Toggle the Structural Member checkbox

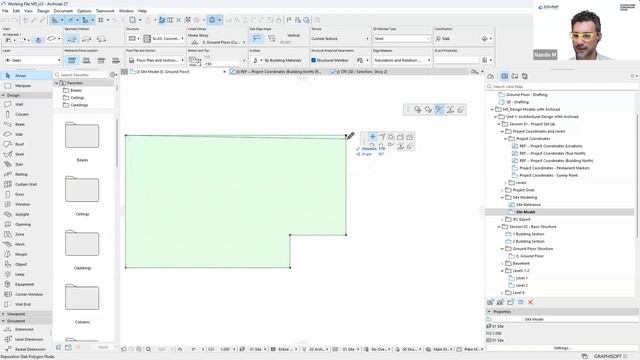point(313,60)
